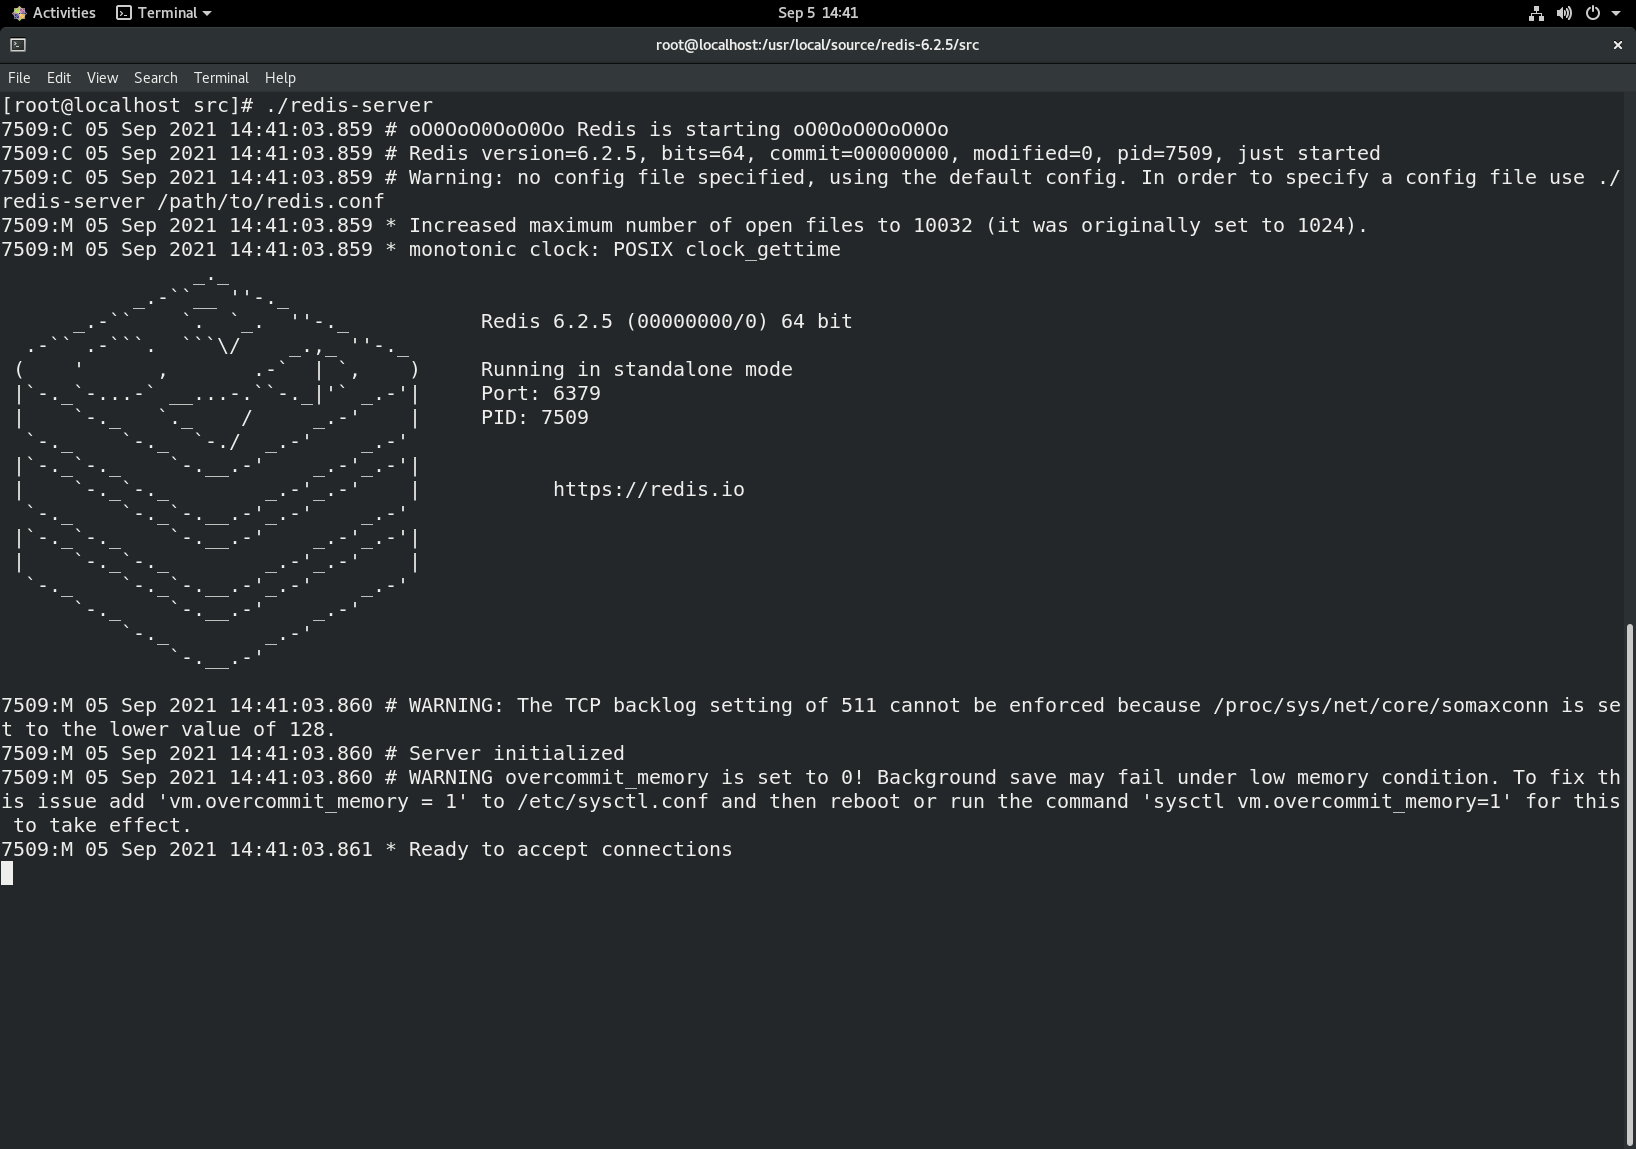Click 'Redis is starting' log line
This screenshot has height=1149, width=1636.
[475, 129]
